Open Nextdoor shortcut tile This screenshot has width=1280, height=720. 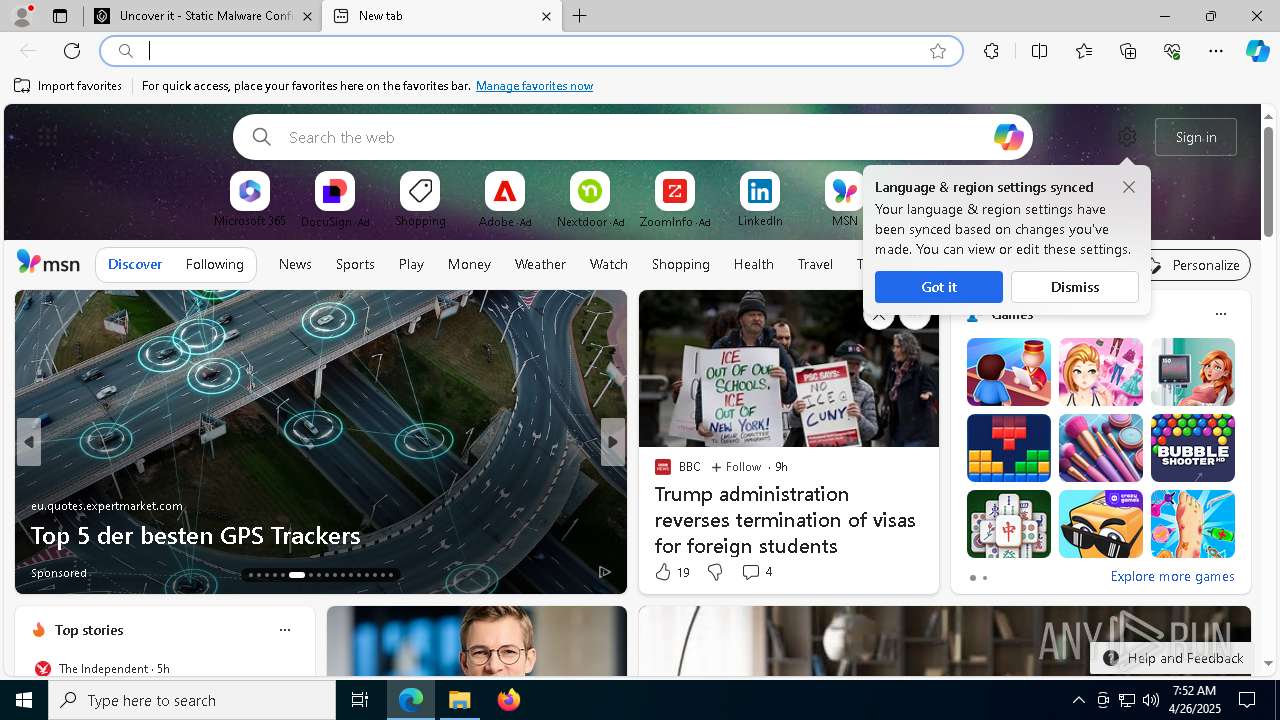coord(590,200)
